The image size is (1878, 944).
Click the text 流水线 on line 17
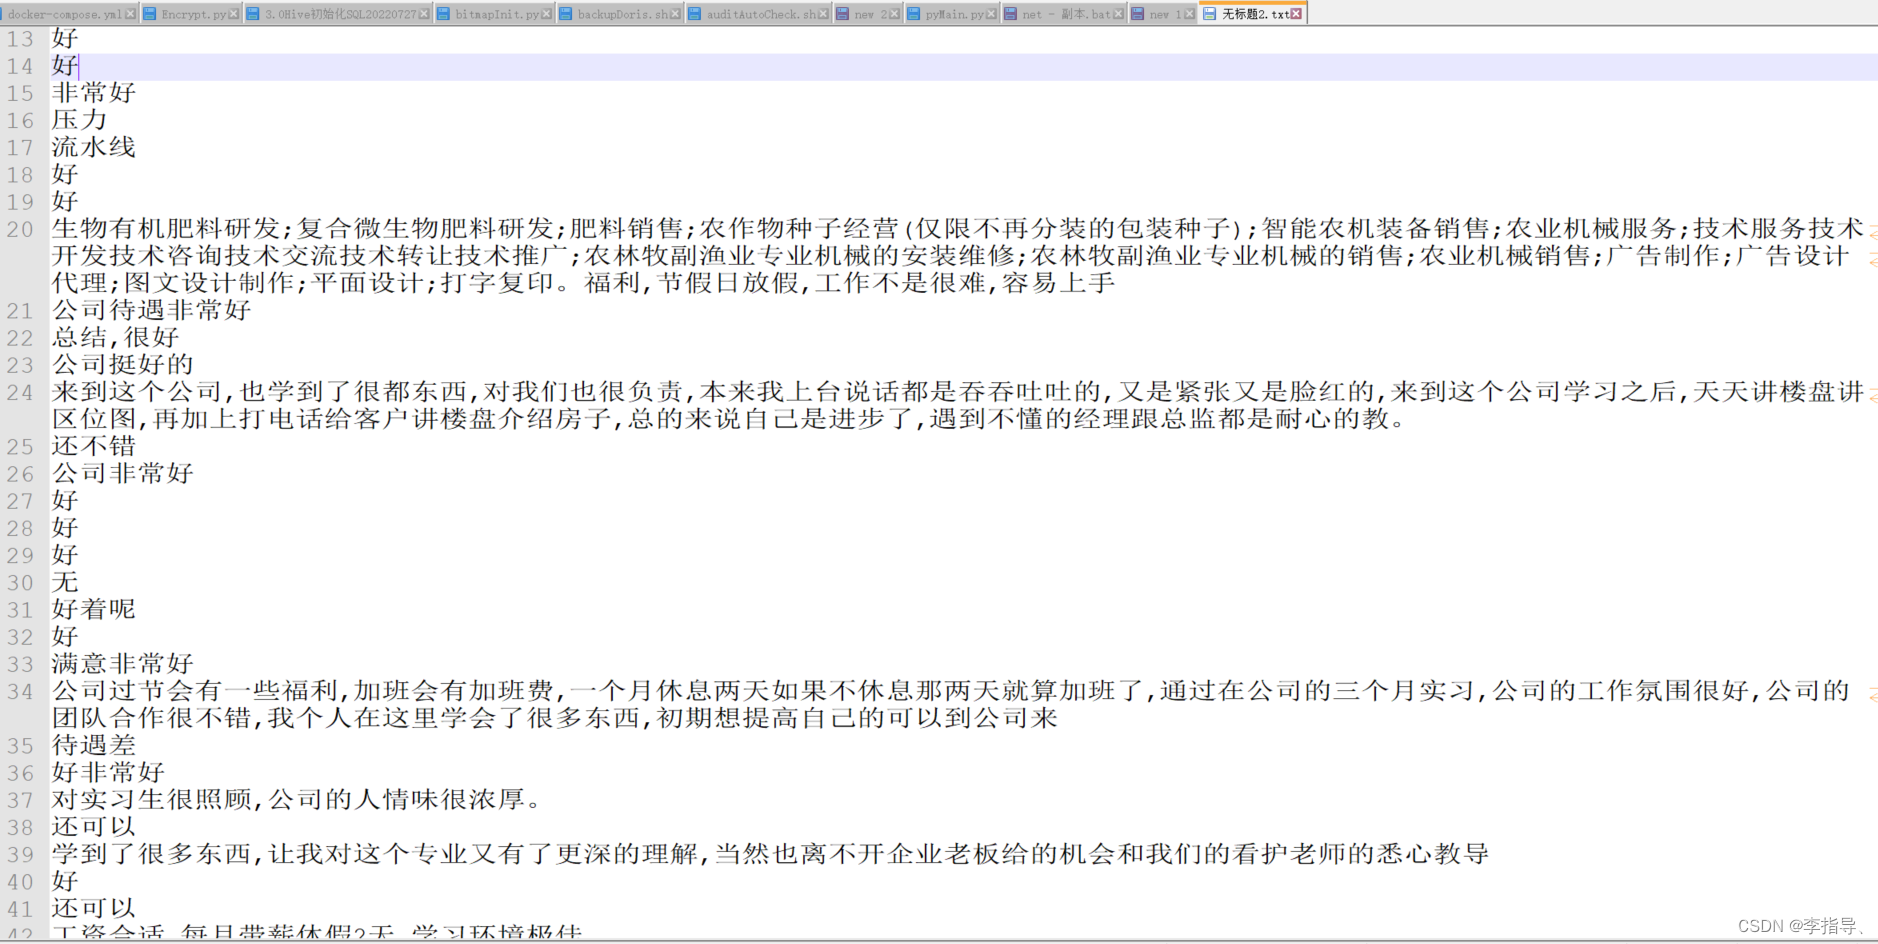(94, 147)
